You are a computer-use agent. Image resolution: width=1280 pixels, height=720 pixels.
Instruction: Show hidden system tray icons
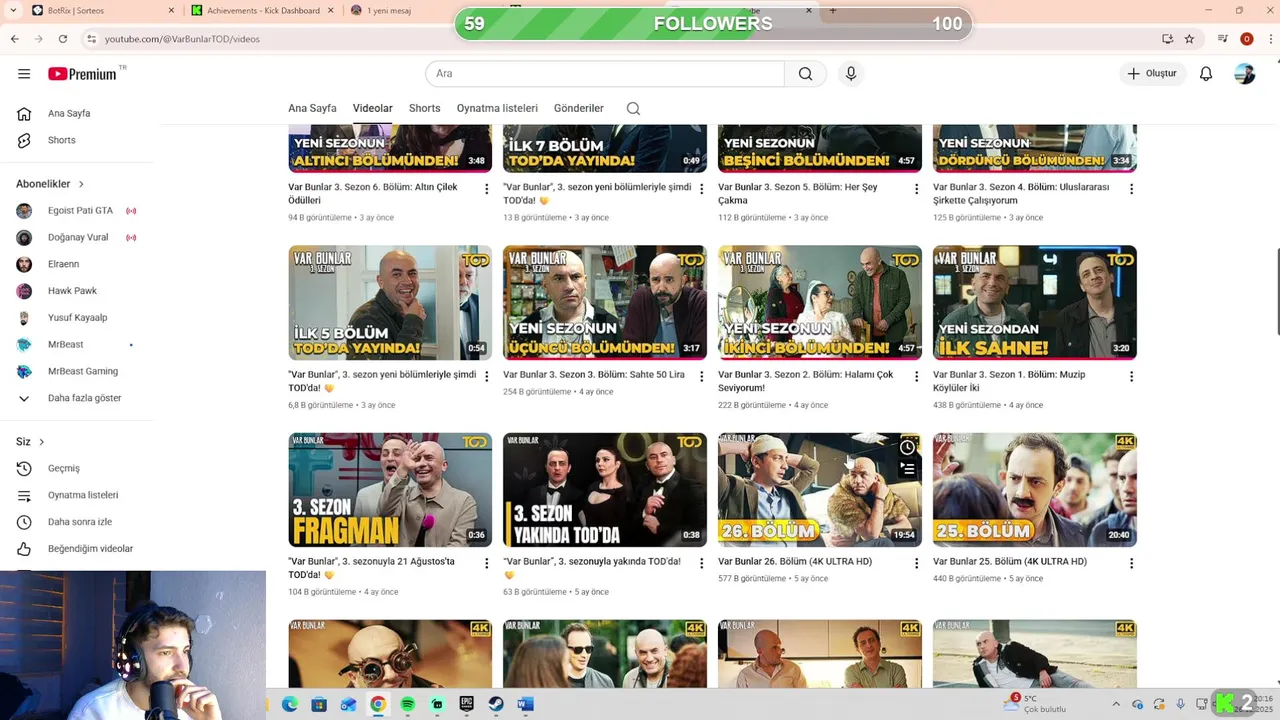1116,704
